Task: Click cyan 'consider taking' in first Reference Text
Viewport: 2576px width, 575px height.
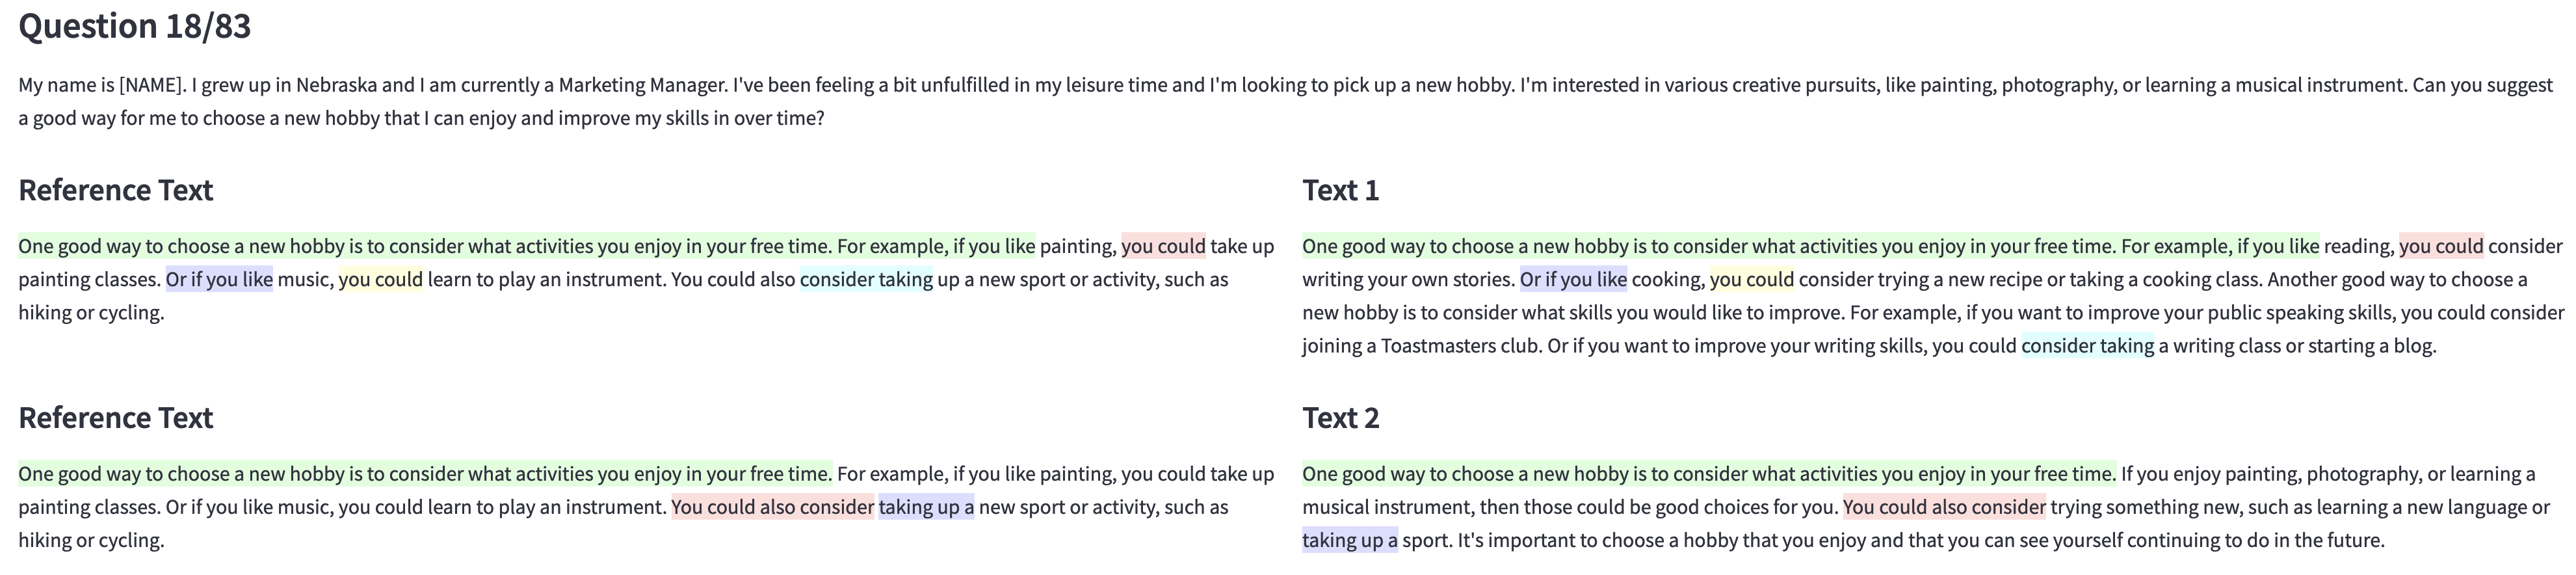Action: [x=866, y=279]
